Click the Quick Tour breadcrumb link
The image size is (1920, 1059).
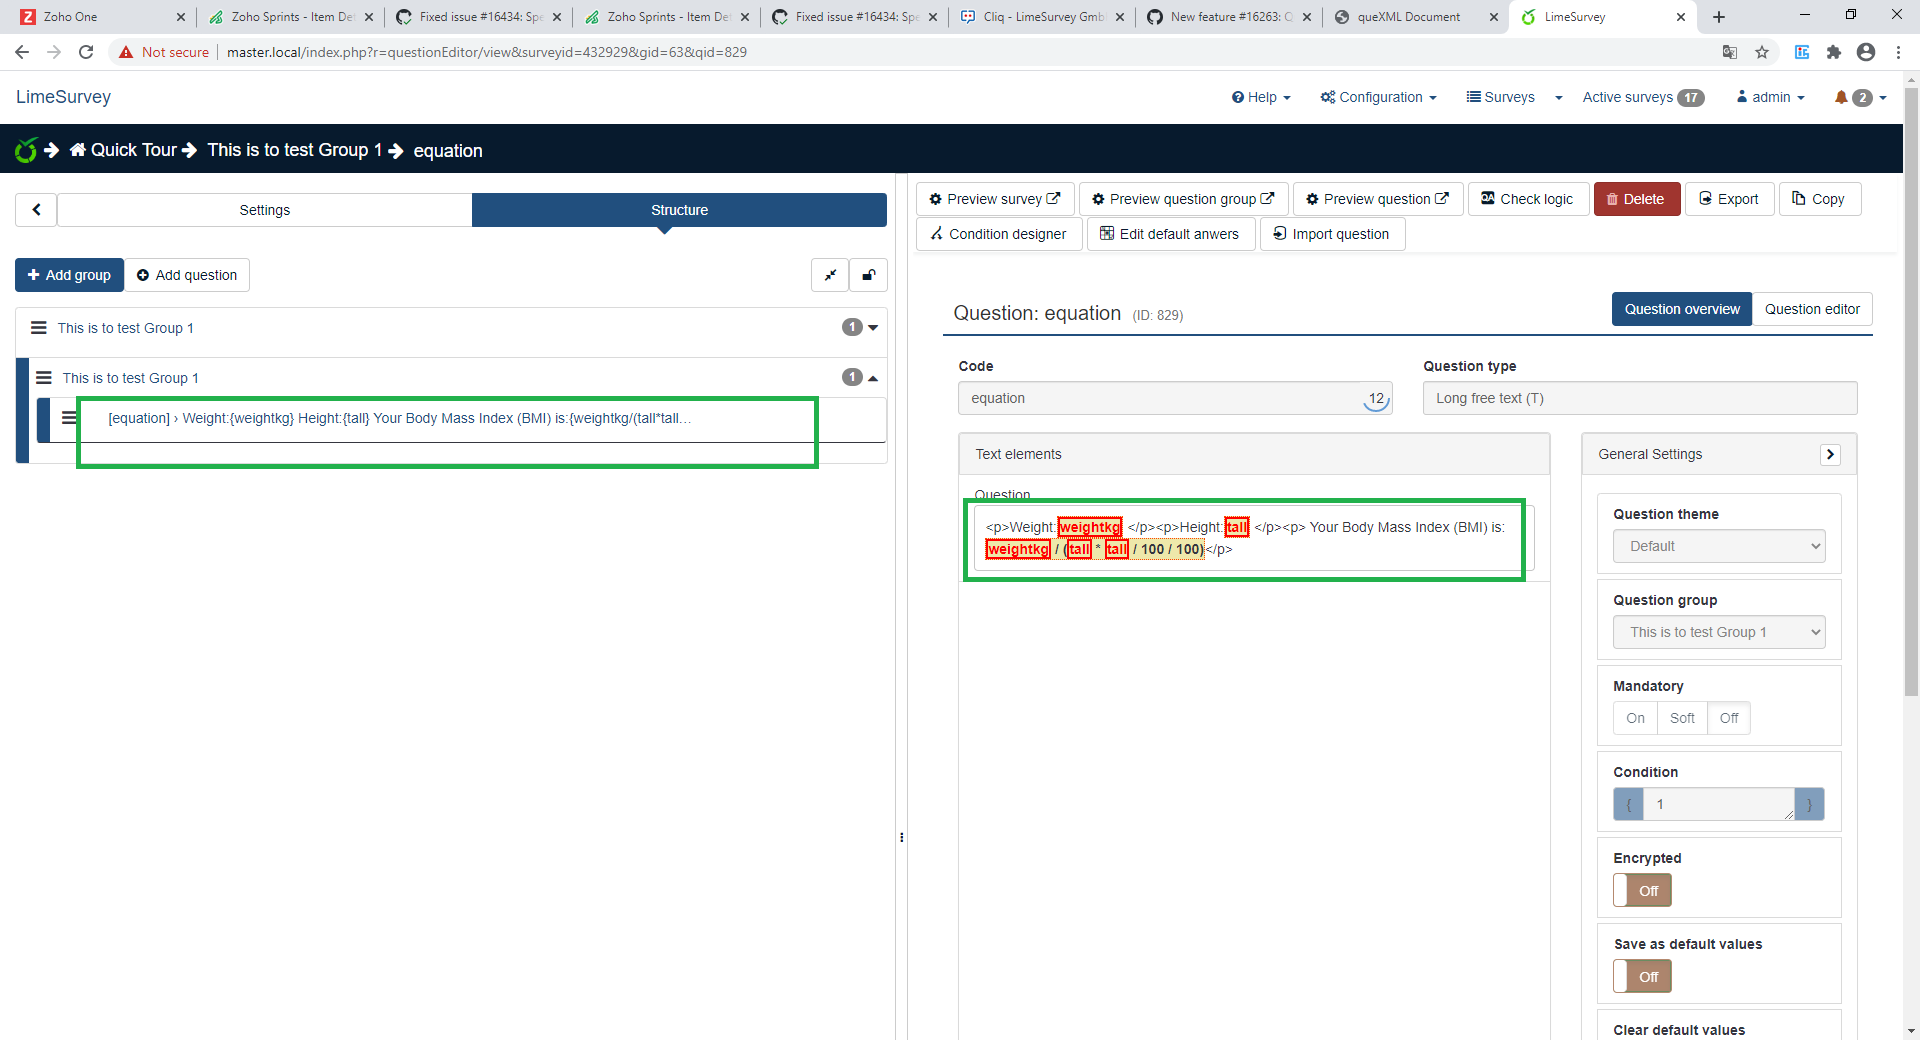coord(123,150)
